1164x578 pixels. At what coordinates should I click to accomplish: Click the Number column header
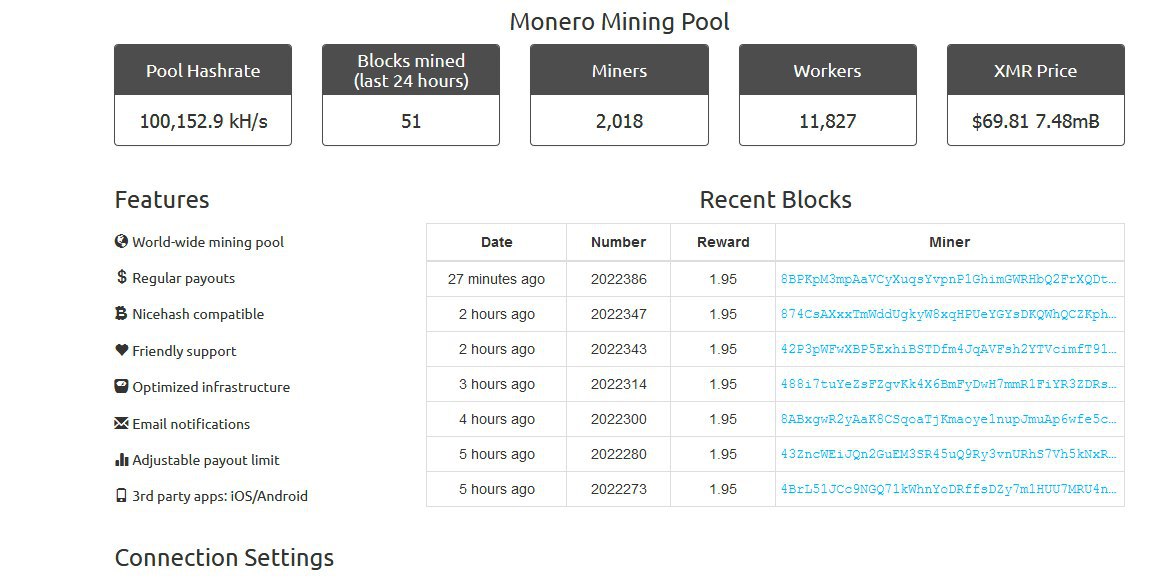(618, 242)
